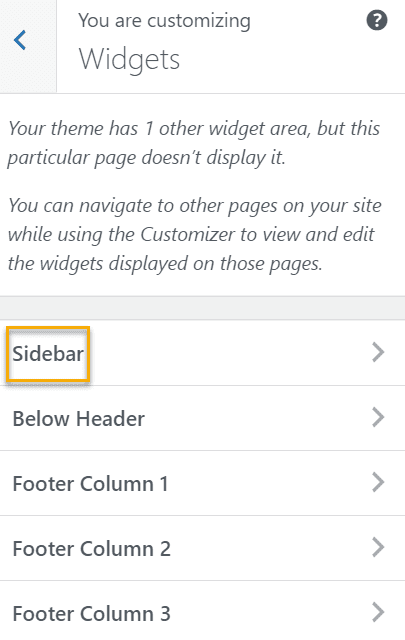Open the help question mark icon
The height and width of the screenshot is (640, 405).
pos(377,20)
